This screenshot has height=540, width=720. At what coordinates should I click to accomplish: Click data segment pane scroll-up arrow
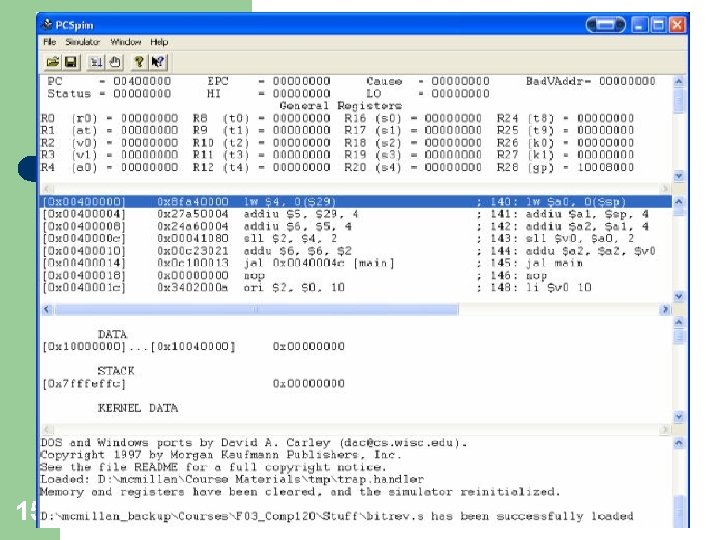(679, 322)
